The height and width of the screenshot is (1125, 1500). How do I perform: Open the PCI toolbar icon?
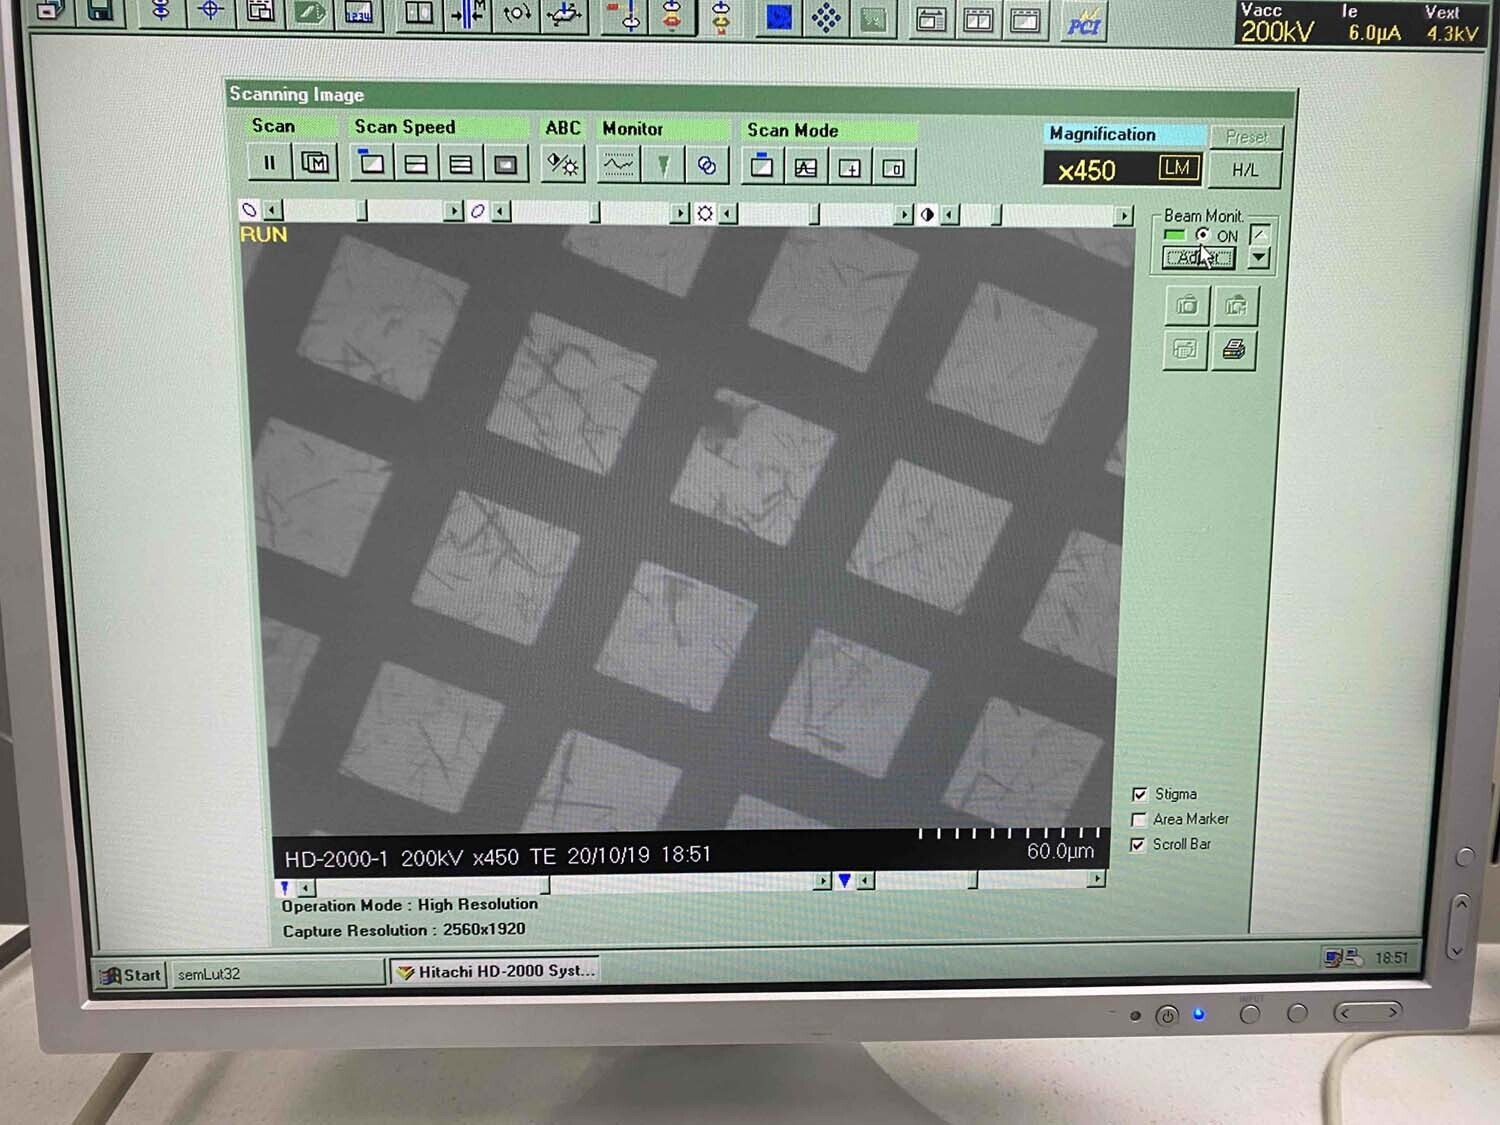tap(1084, 22)
